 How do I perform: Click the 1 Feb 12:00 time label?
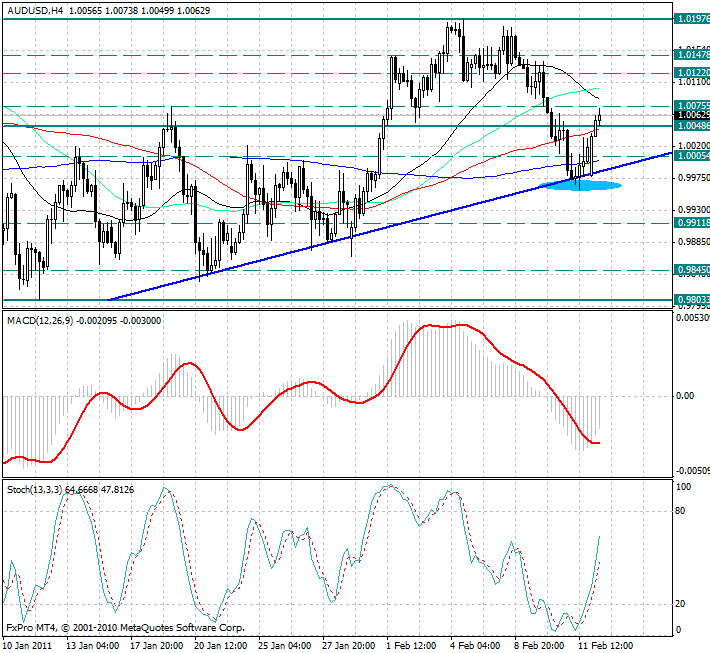pos(411,645)
